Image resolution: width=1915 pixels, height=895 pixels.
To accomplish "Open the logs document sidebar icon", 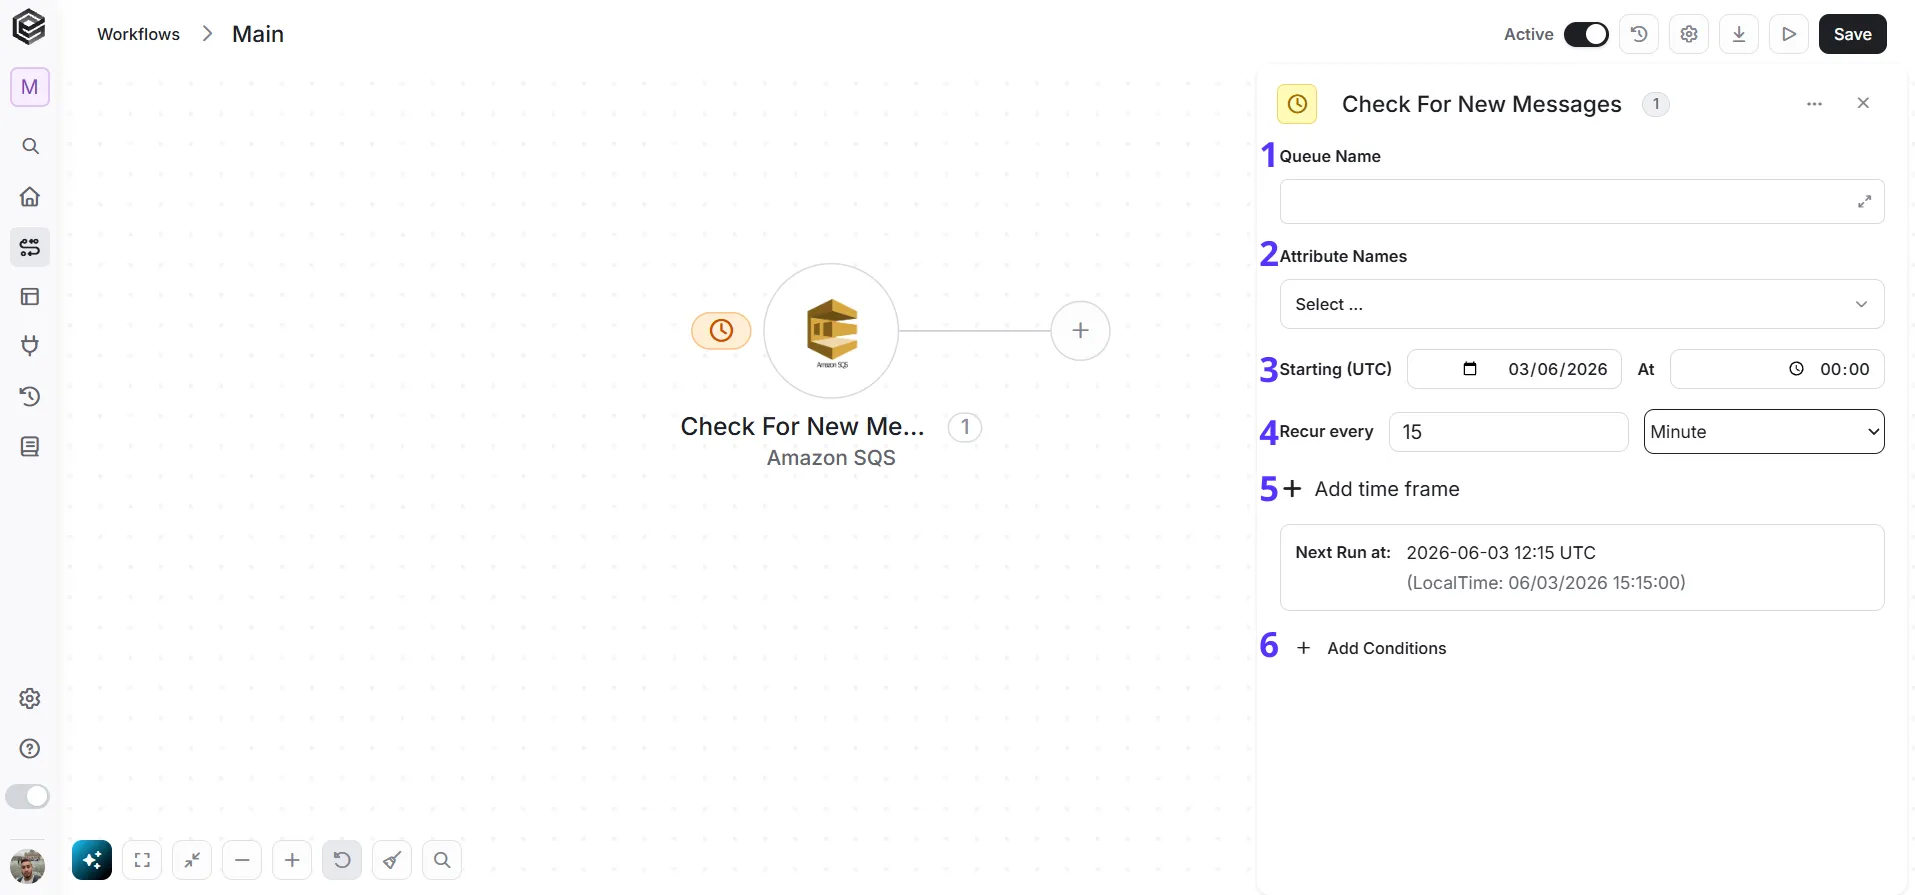I will coord(30,446).
